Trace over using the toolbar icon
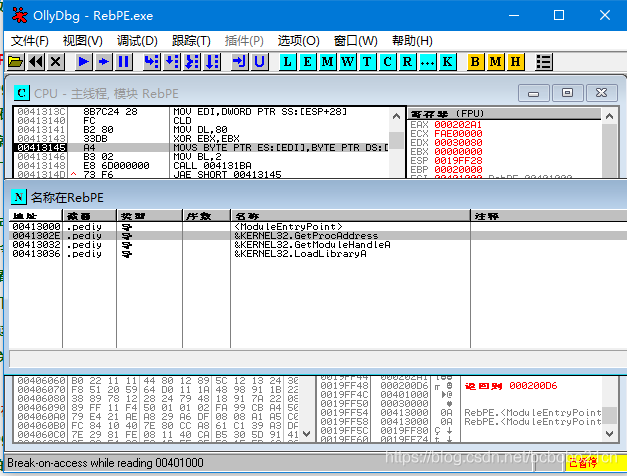 point(212,62)
